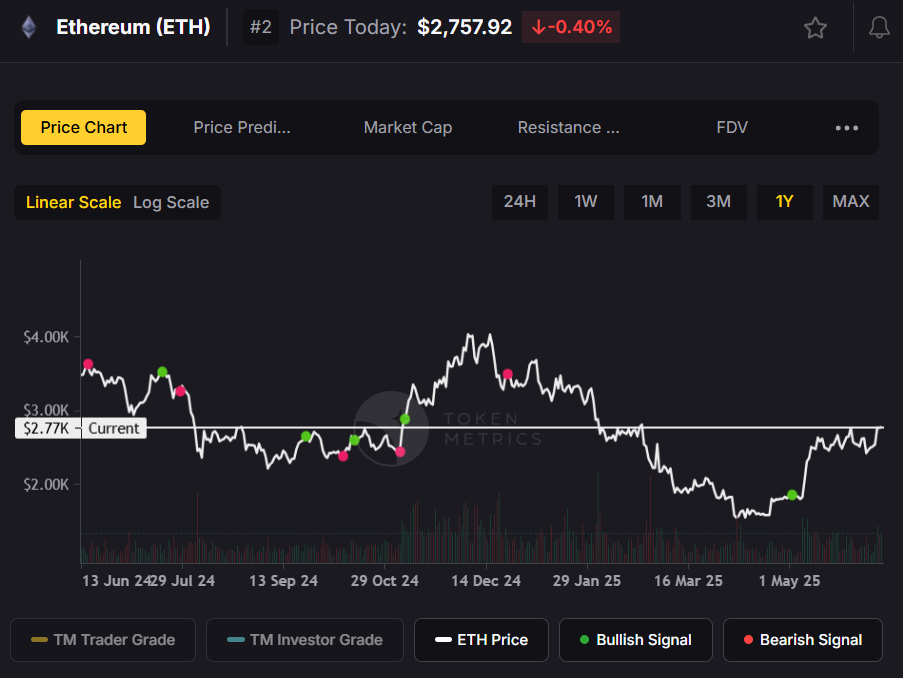Add Ethereum to favorites with star icon
Screen dimensions: 903x678
(815, 28)
